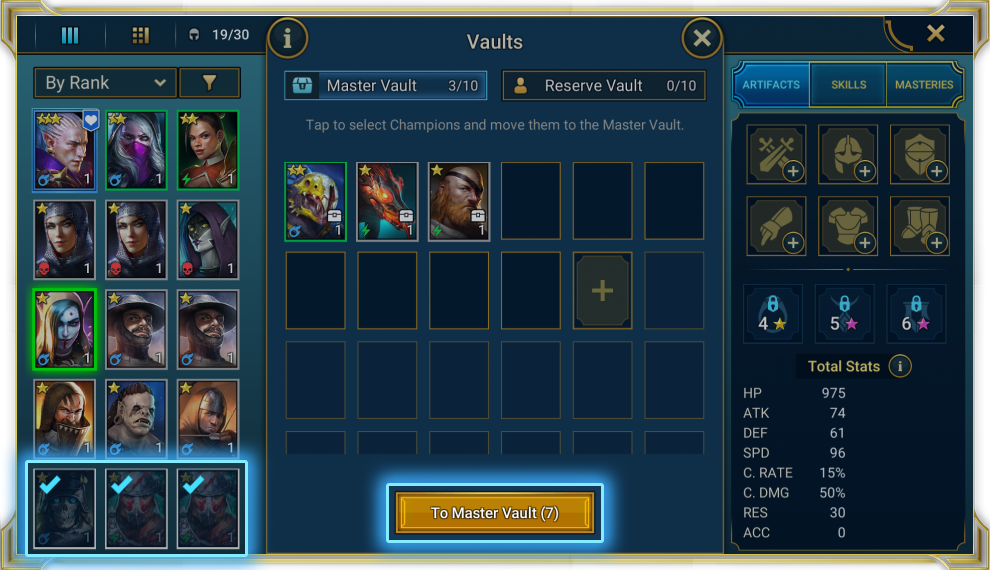The height and width of the screenshot is (570, 990).
Task: Click the Total Stats info icon
Action: click(x=900, y=366)
